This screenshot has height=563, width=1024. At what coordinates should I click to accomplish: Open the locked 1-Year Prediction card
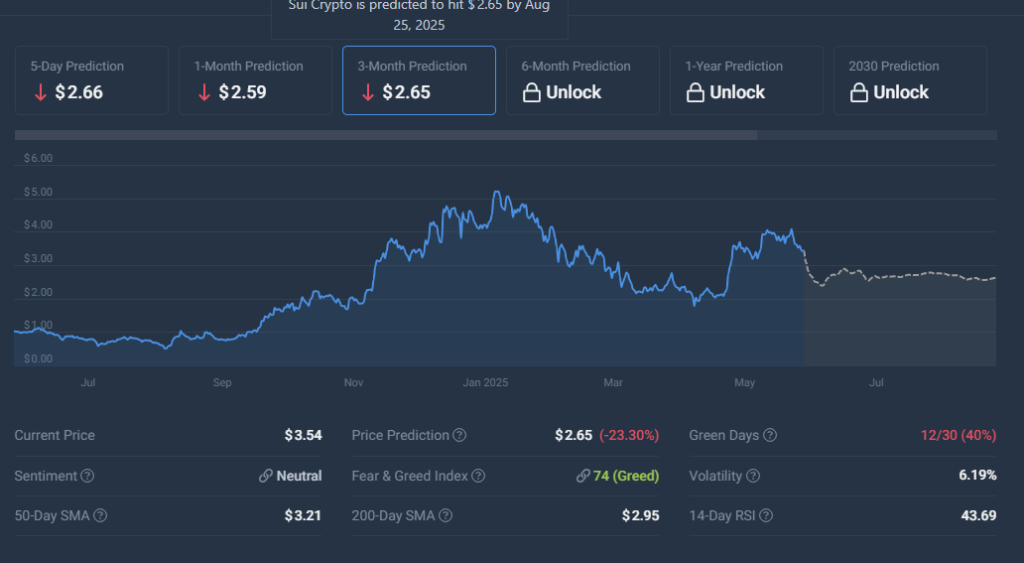coord(746,80)
